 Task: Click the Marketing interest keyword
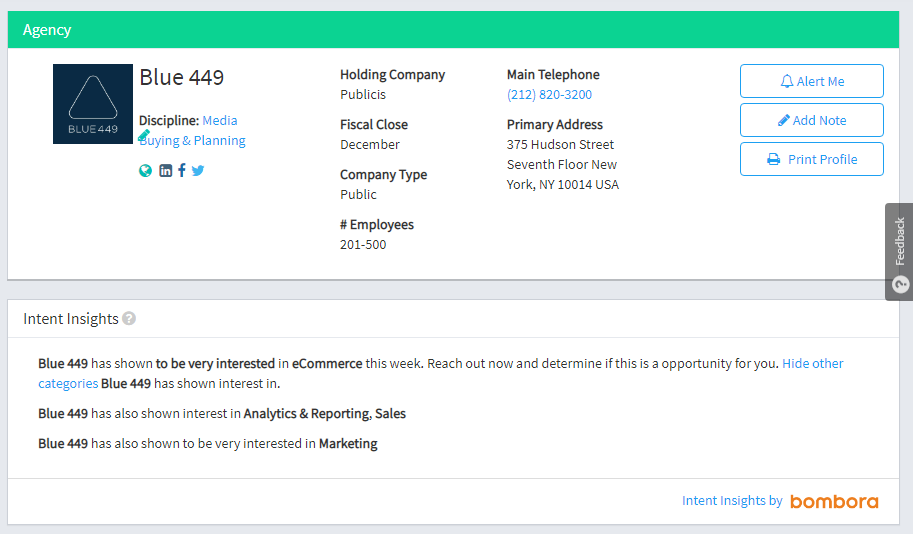click(x=348, y=444)
